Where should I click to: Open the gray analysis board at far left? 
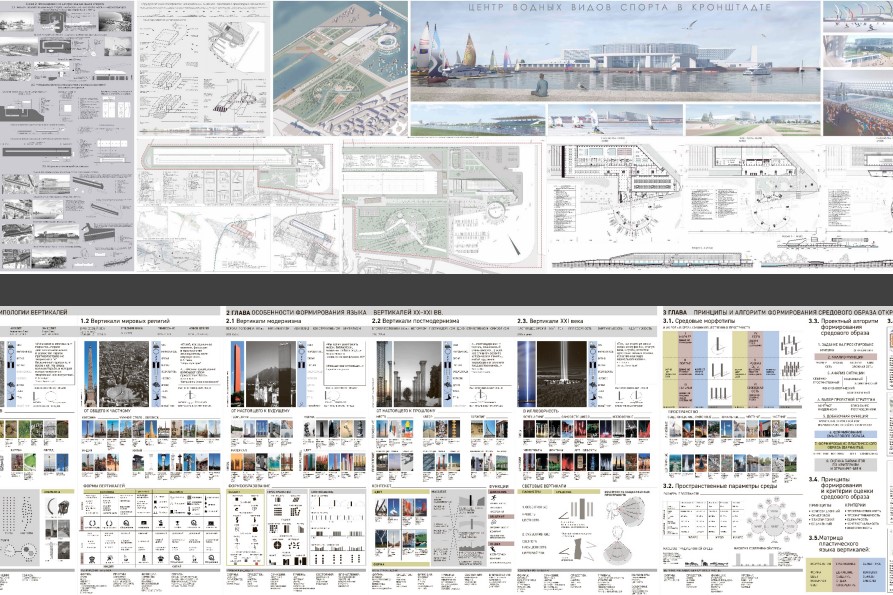point(66,135)
